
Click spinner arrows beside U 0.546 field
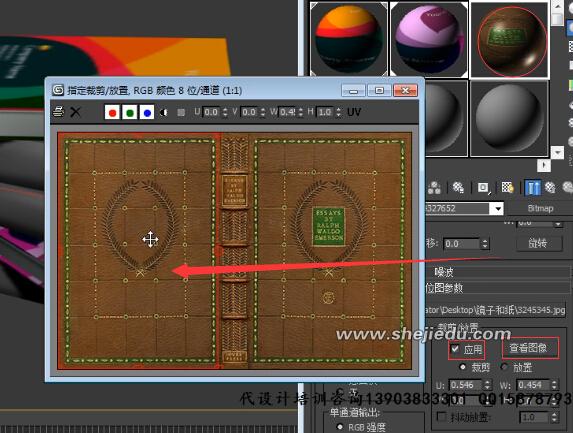[x=487, y=385]
